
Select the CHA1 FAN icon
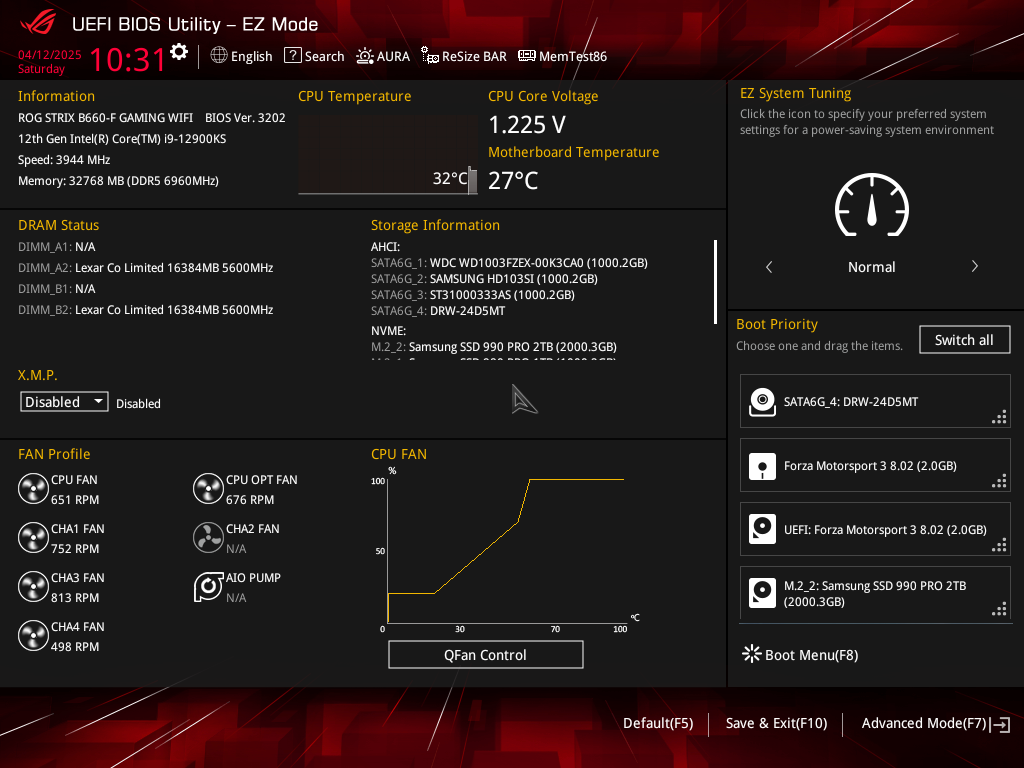pos(33,538)
